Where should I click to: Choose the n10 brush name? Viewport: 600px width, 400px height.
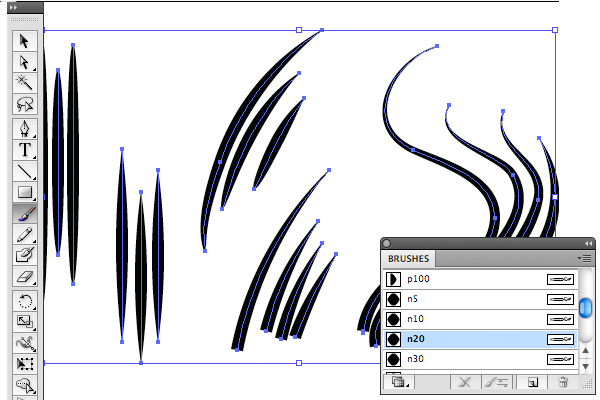[415, 319]
